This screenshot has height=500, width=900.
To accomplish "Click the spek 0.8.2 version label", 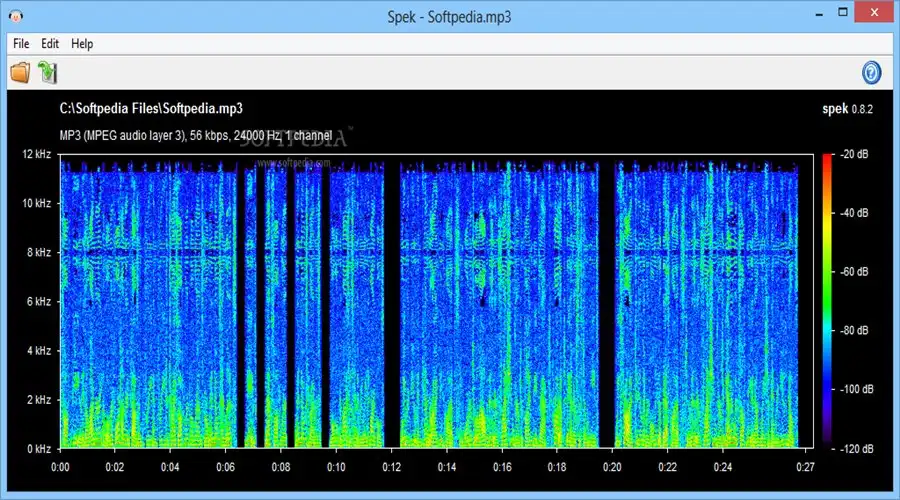I will pos(850,109).
